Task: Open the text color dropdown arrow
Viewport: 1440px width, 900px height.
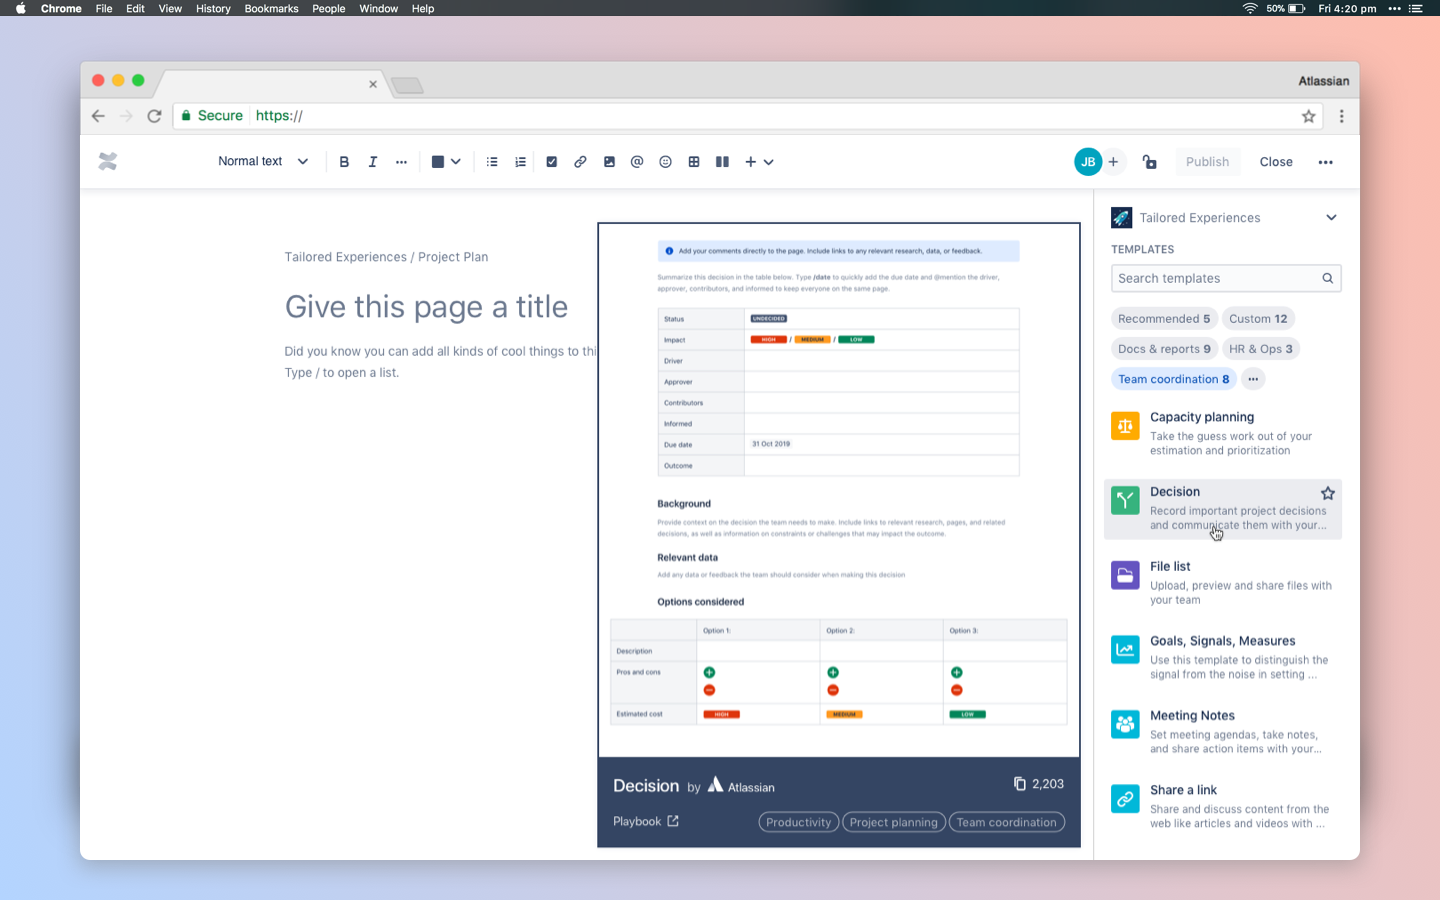Action: [x=456, y=162]
